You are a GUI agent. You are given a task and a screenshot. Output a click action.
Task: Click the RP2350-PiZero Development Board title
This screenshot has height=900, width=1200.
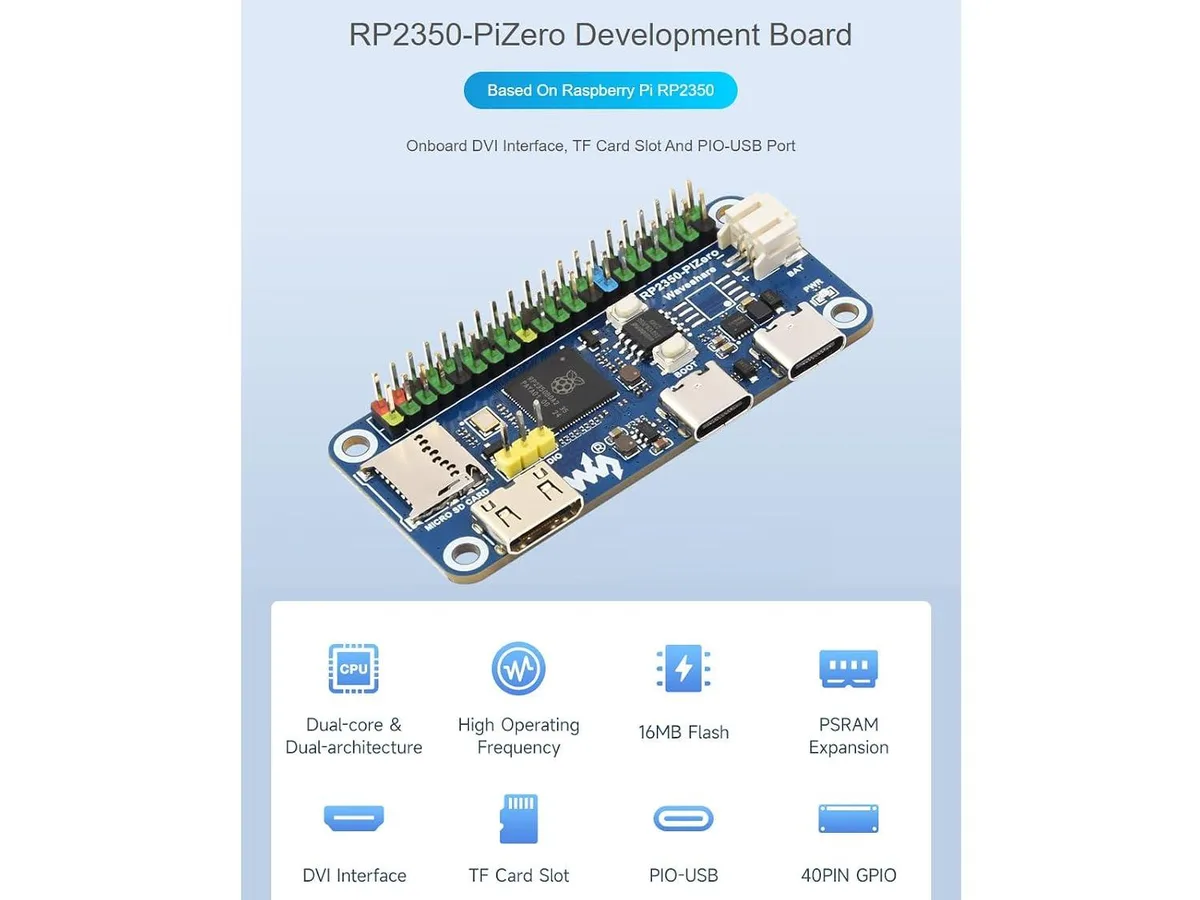600,34
